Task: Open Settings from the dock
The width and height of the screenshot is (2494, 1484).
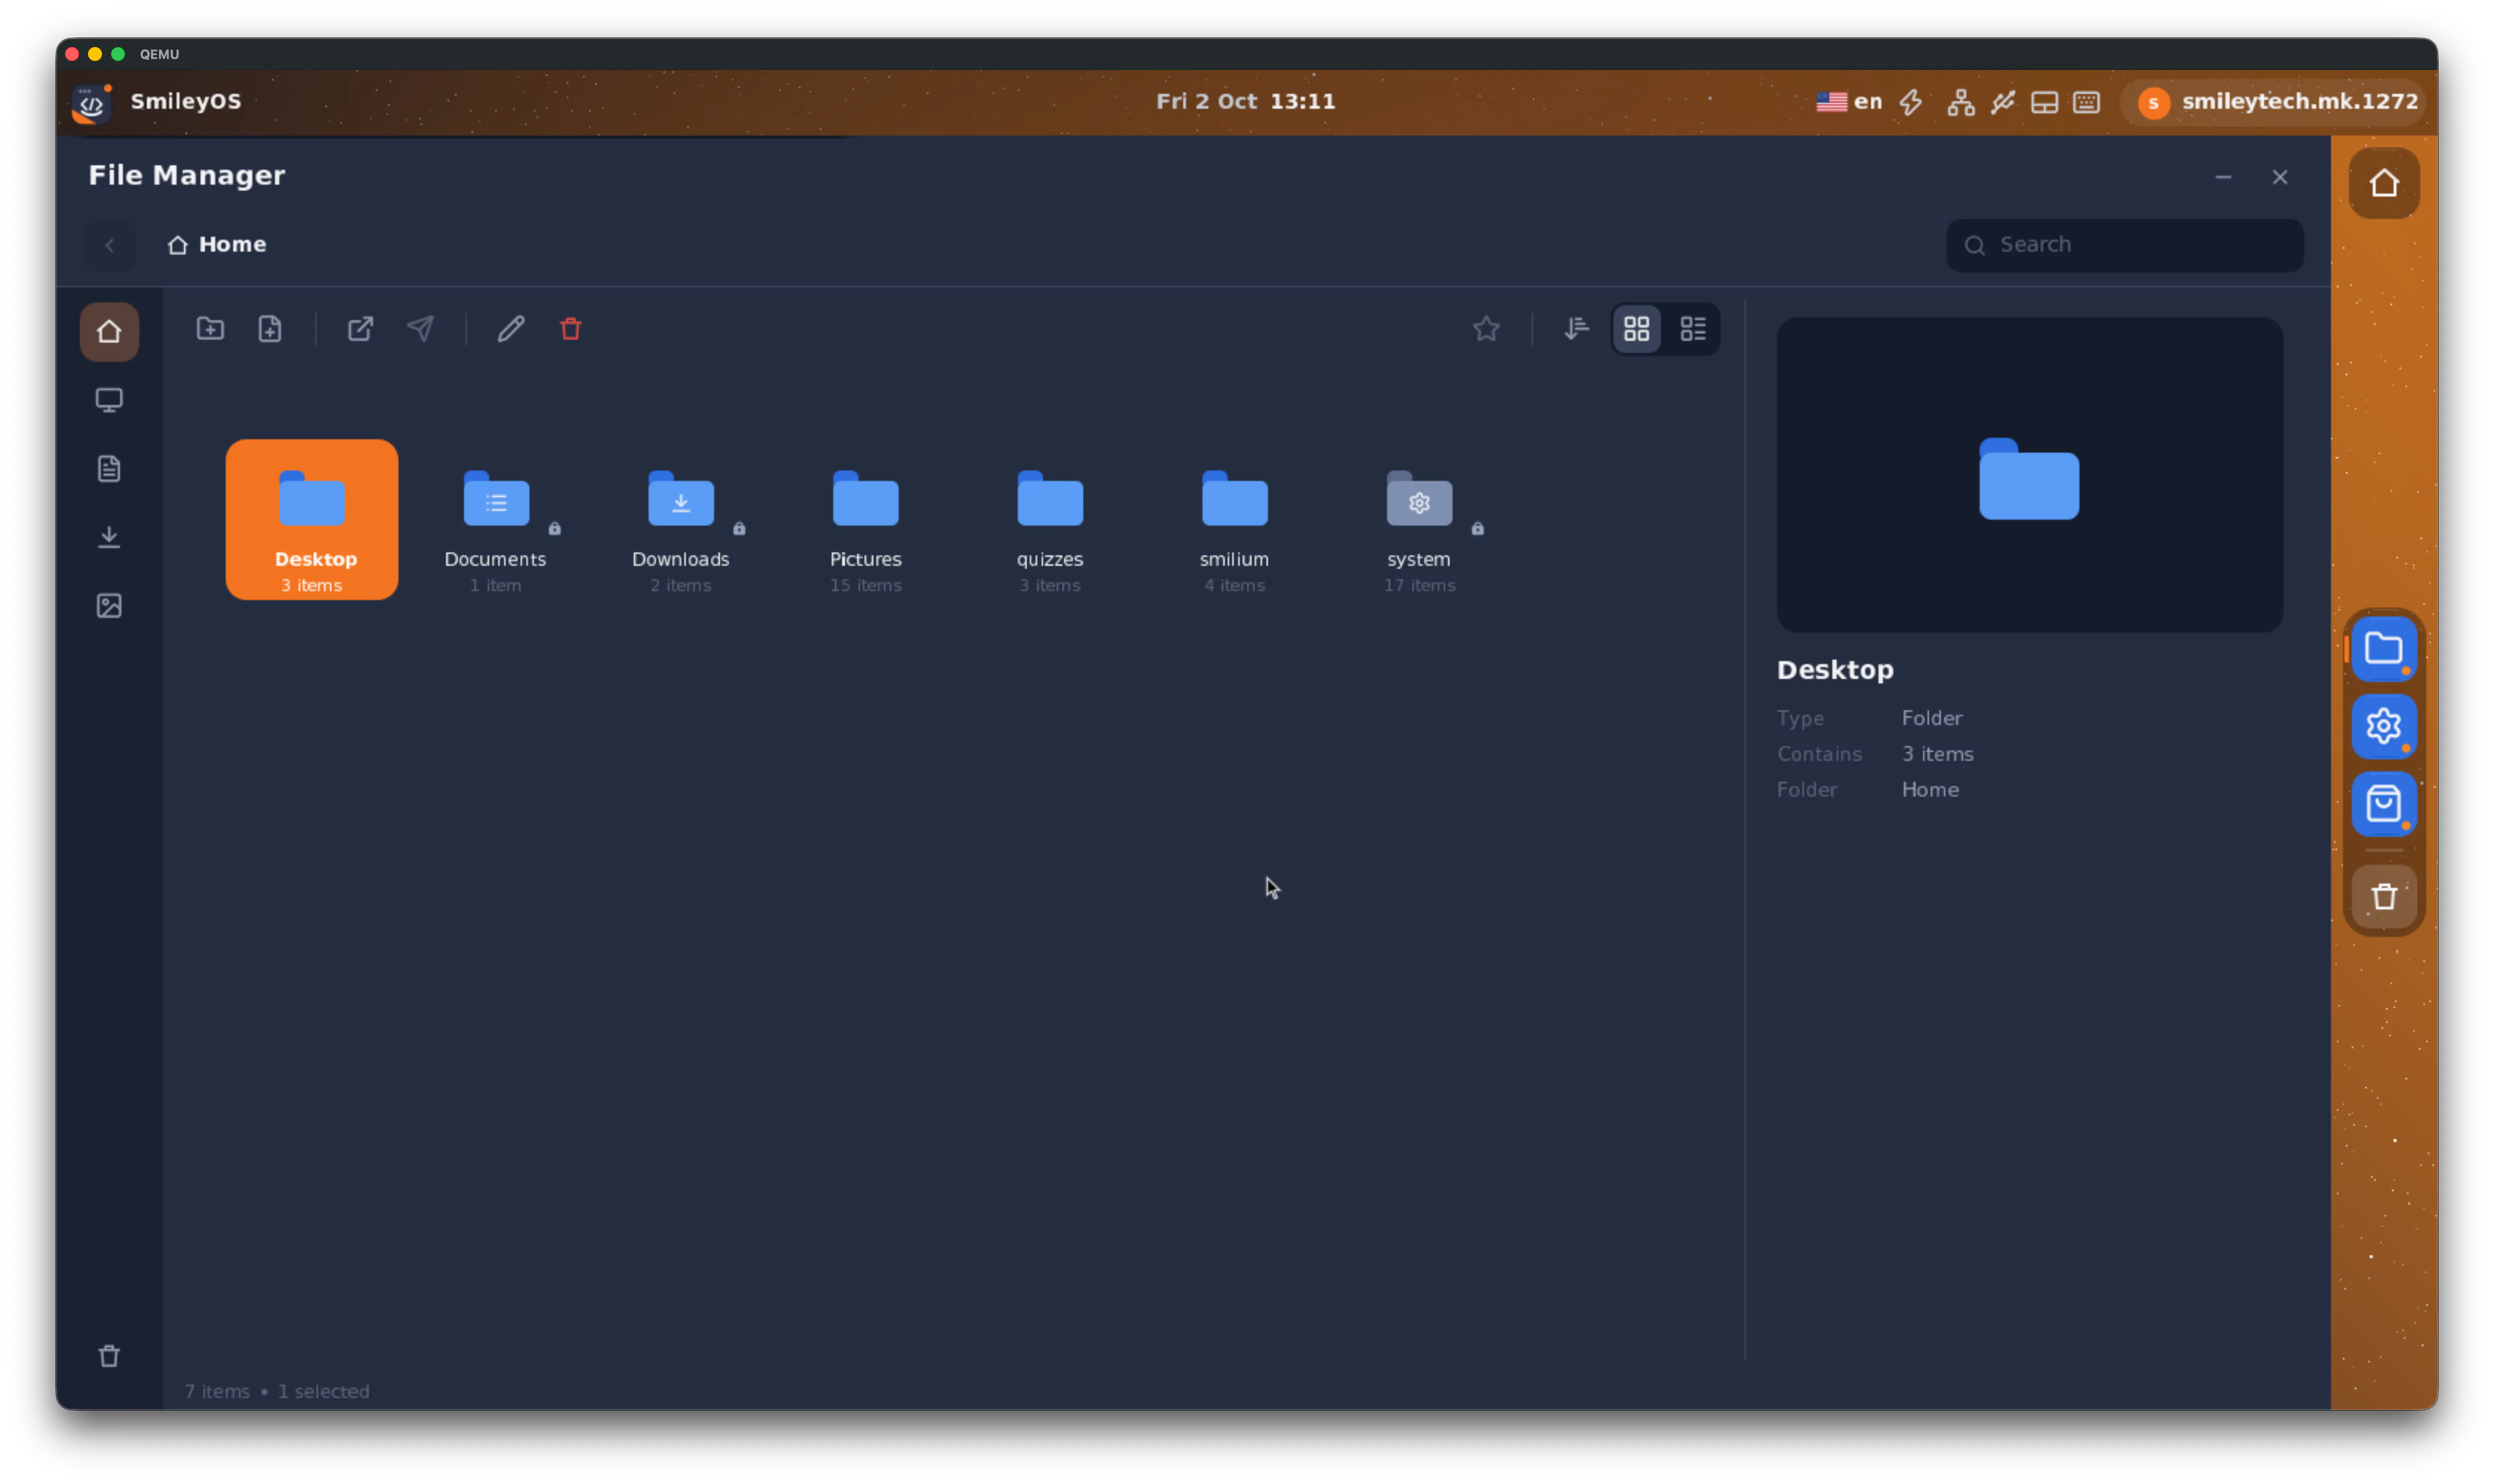Action: pyautogui.click(x=2385, y=726)
